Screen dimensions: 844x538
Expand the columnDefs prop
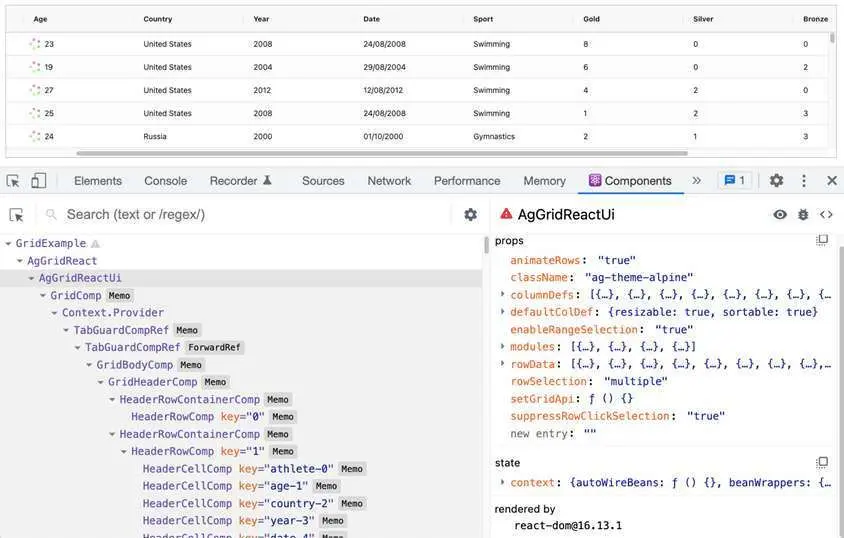(x=502, y=294)
